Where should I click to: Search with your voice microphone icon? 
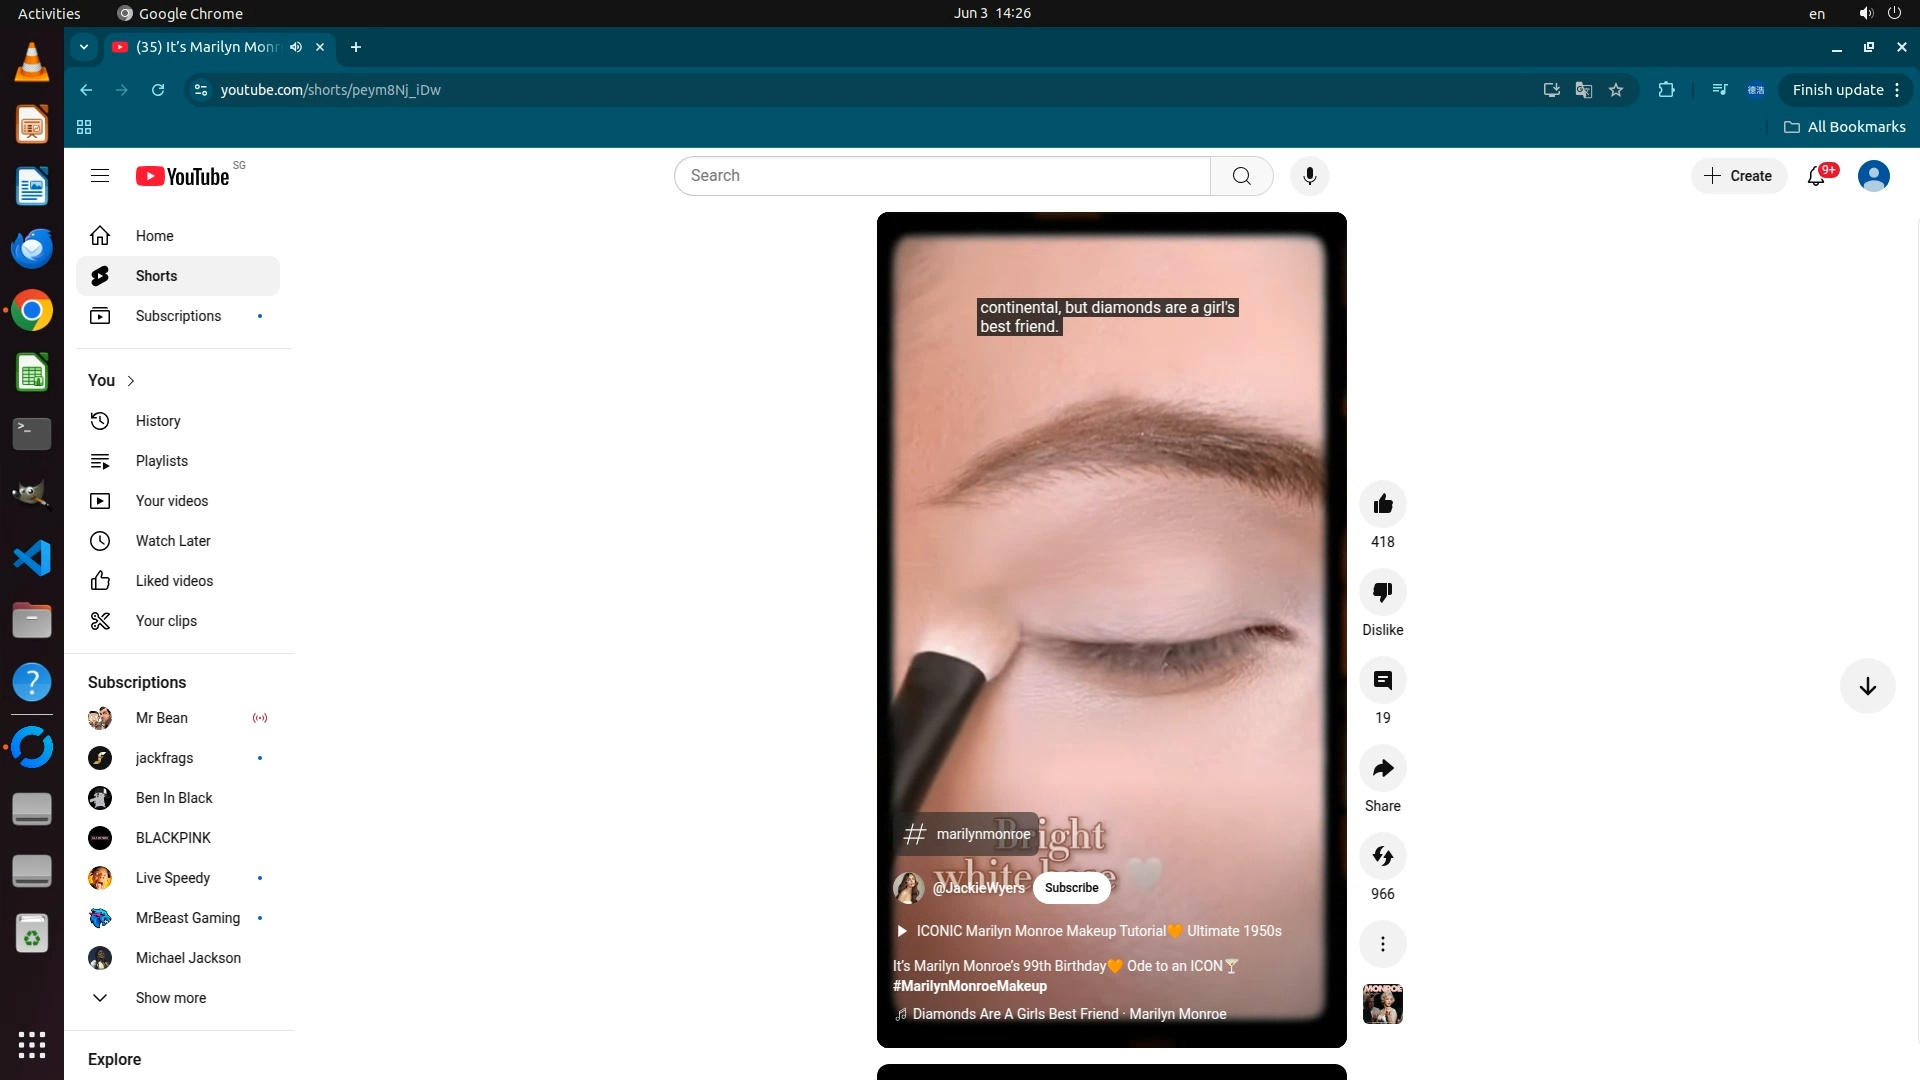1309,176
